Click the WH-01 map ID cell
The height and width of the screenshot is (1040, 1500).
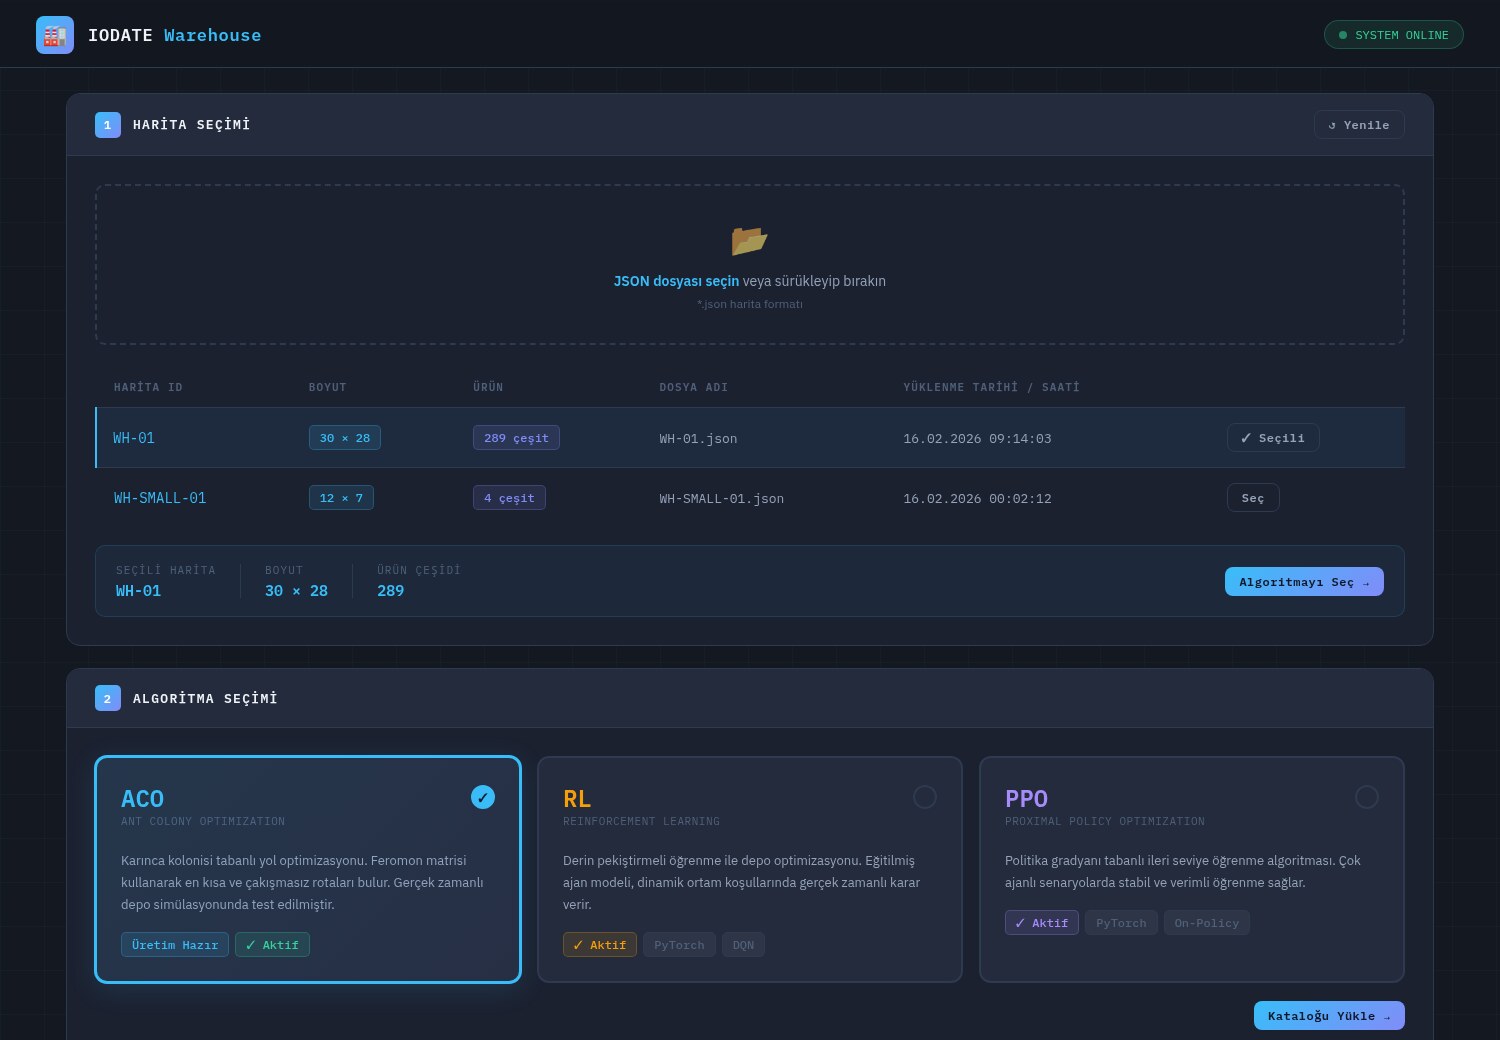tap(134, 438)
